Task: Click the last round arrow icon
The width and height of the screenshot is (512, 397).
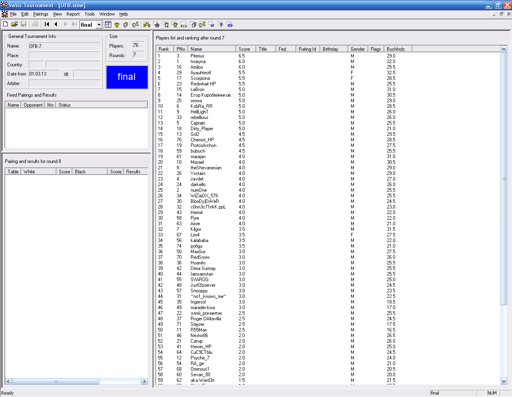Action: (74, 24)
